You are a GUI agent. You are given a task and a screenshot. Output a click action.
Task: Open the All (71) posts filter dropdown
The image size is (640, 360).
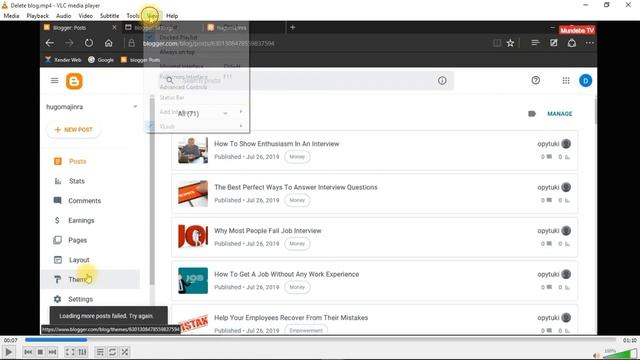pyautogui.click(x=202, y=113)
